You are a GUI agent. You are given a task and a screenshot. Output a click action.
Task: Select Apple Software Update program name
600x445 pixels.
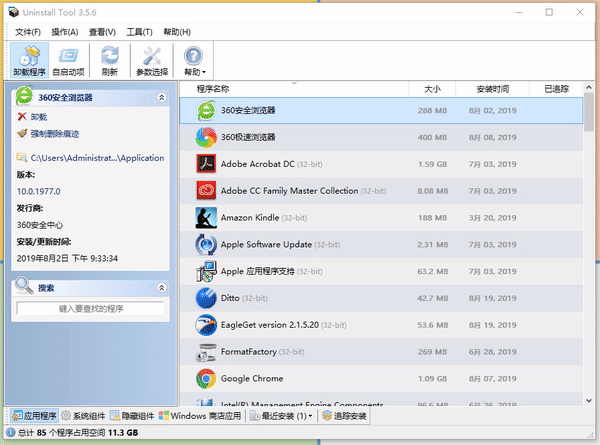tap(266, 245)
